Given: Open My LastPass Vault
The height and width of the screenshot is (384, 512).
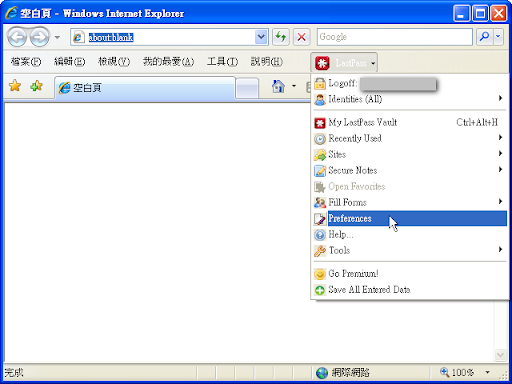Looking at the screenshot, I should tap(410, 122).
